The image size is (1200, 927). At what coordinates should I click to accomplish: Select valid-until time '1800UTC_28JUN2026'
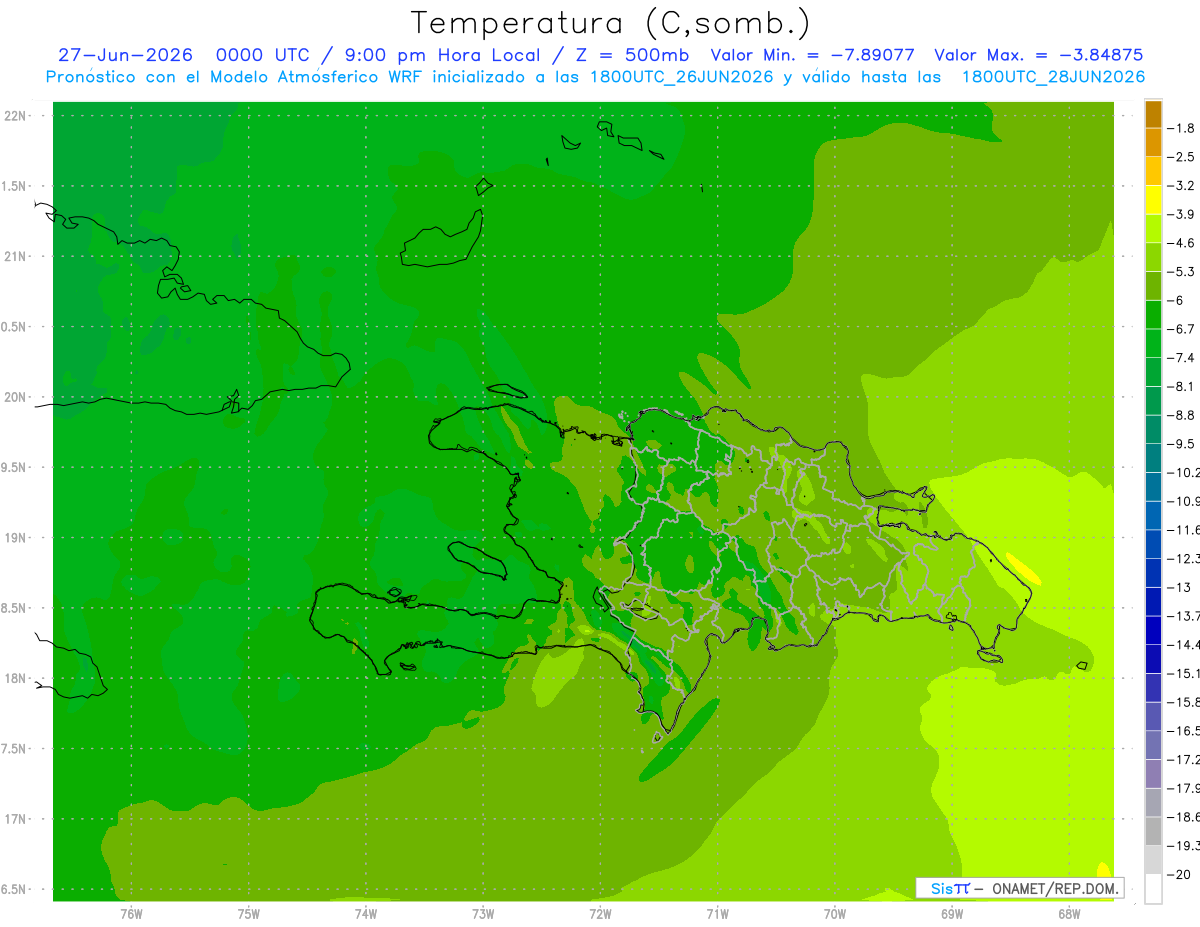click(x=1053, y=77)
